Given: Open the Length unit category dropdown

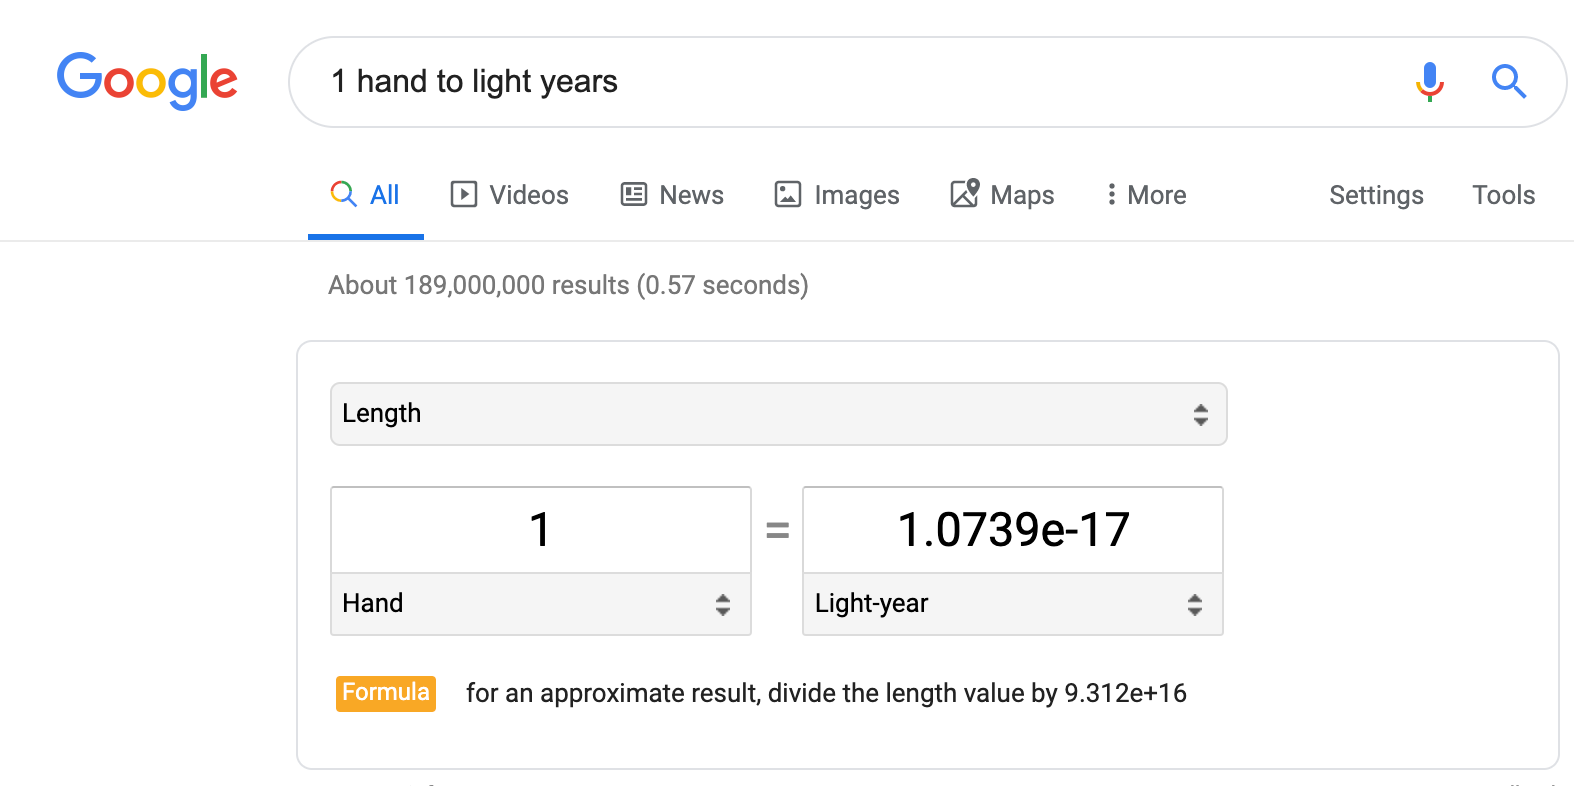Looking at the screenshot, I should click(x=779, y=414).
